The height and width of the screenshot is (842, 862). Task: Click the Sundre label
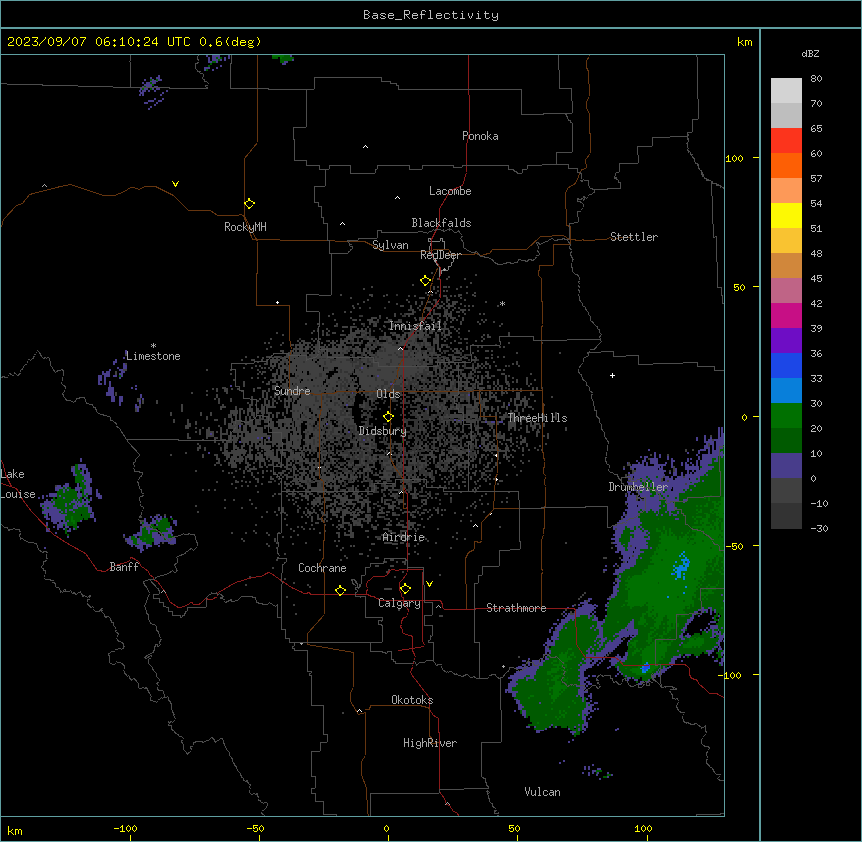292,391
